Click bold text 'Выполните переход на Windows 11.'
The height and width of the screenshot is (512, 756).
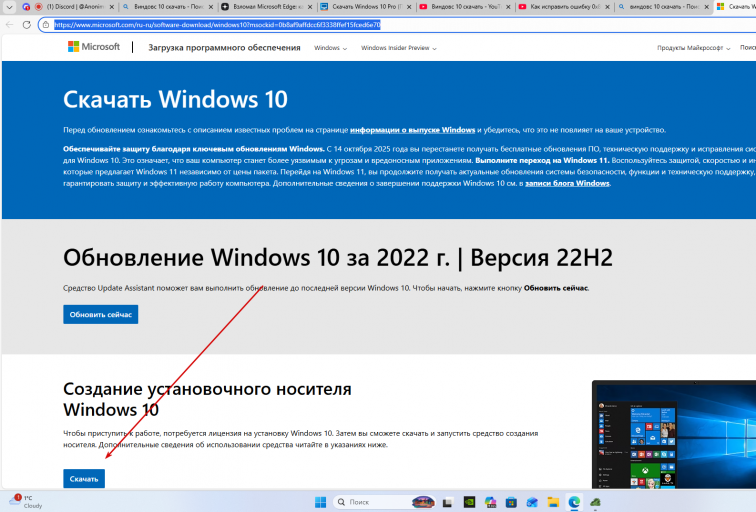point(542,161)
